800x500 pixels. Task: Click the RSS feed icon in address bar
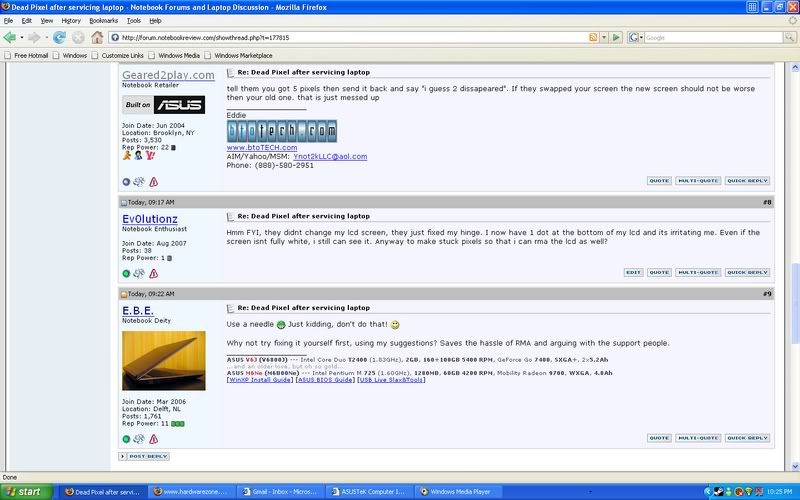click(593, 37)
